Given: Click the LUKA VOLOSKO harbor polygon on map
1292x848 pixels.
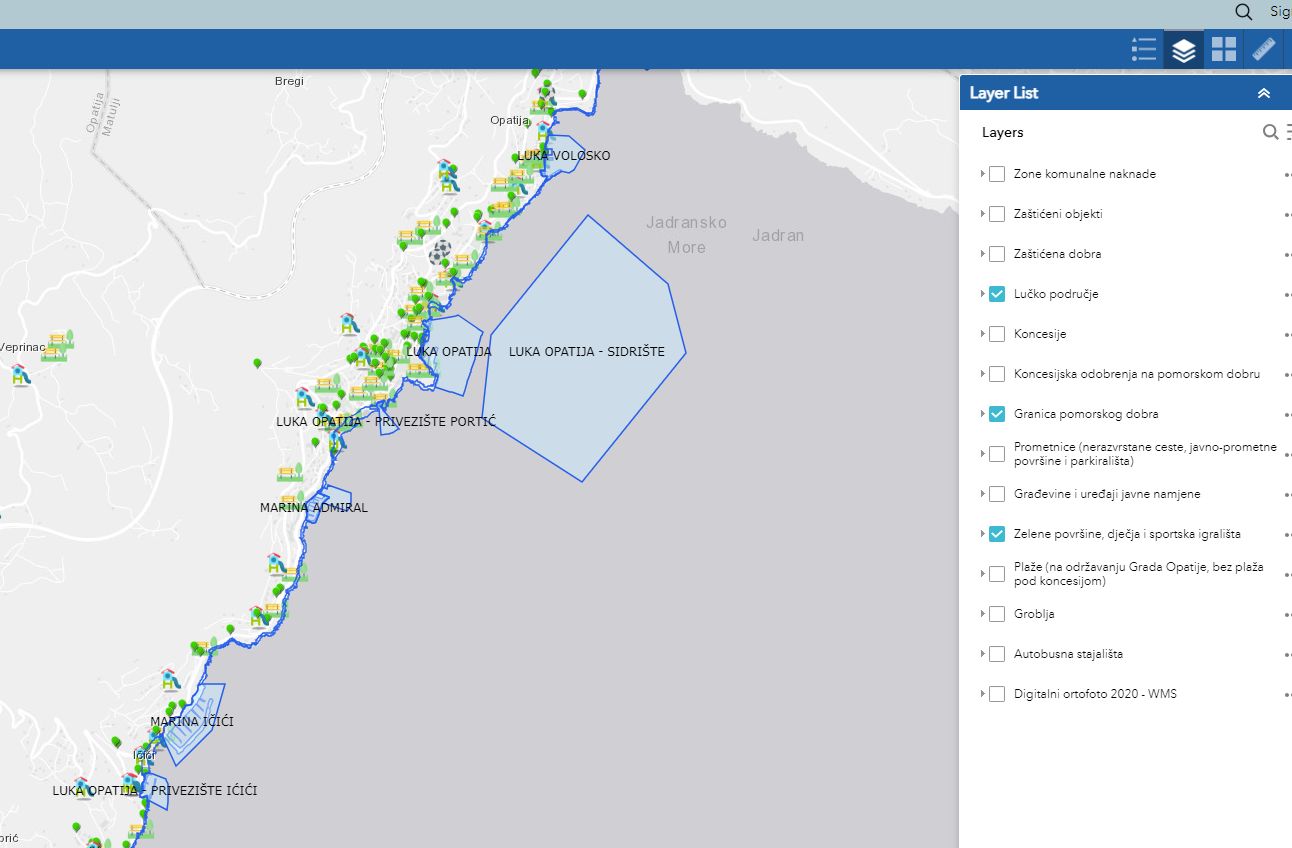Looking at the screenshot, I should (x=563, y=155).
